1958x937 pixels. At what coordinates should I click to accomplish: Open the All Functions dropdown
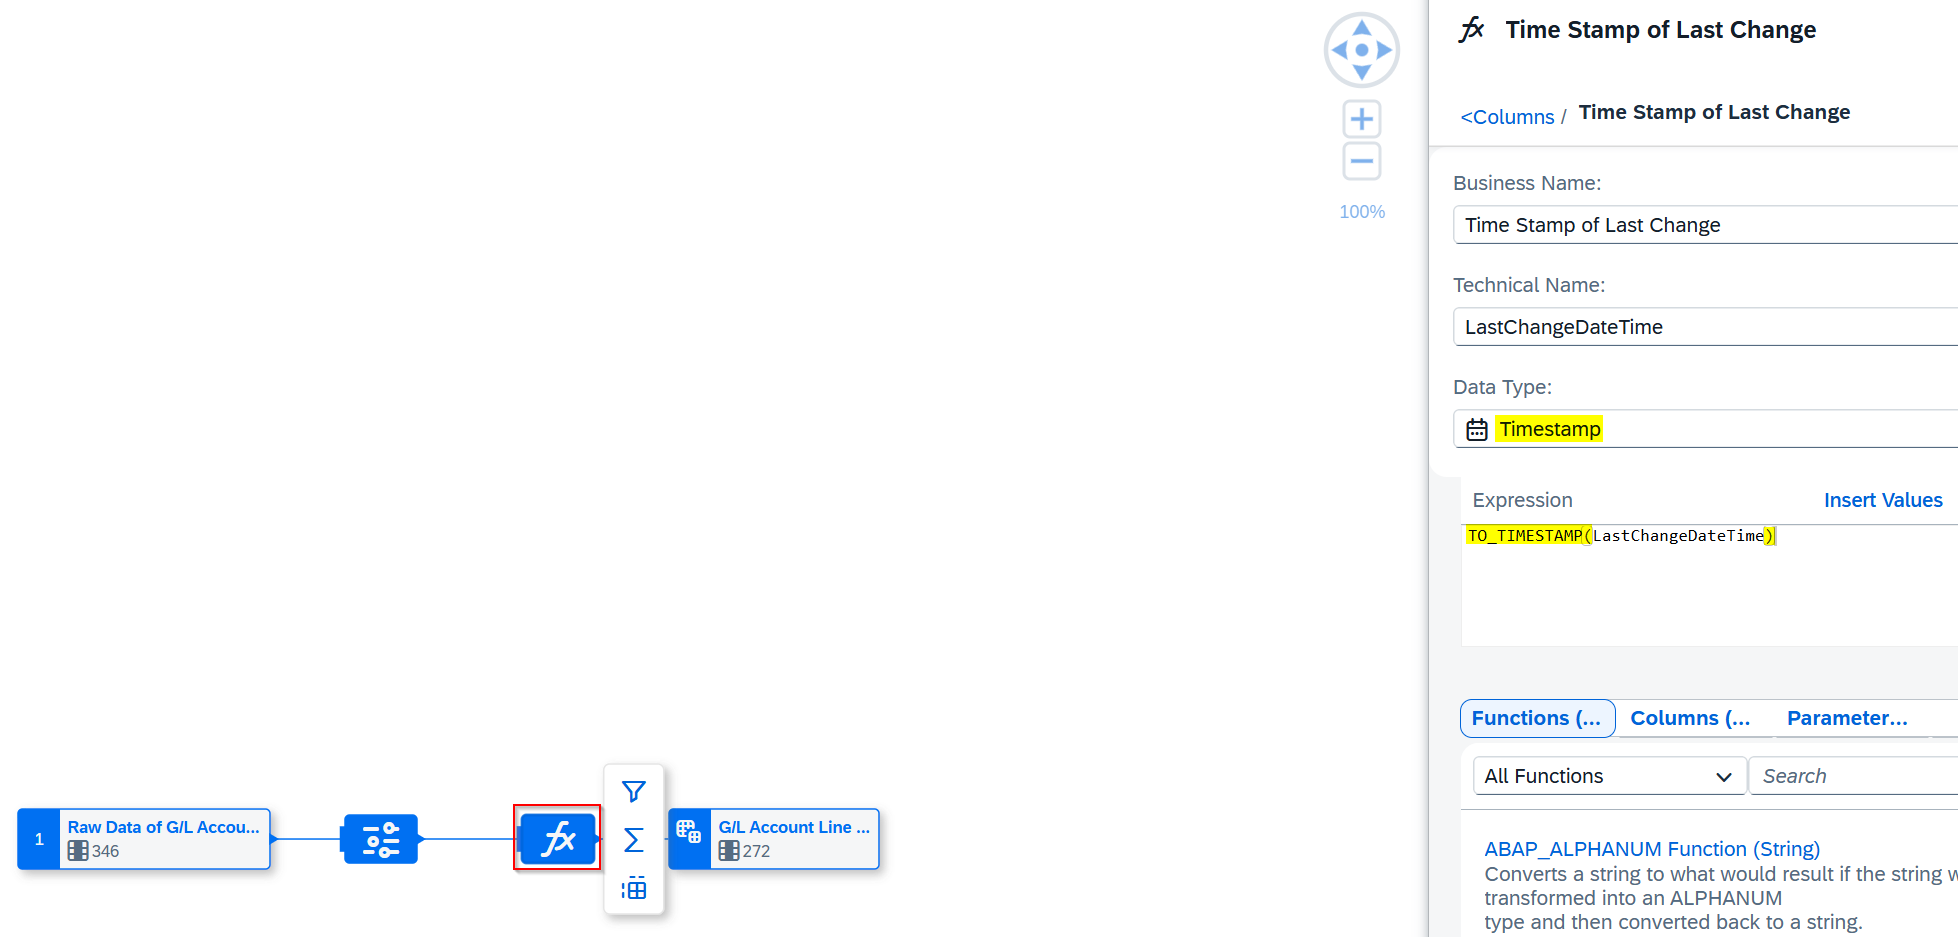[x=1608, y=776]
